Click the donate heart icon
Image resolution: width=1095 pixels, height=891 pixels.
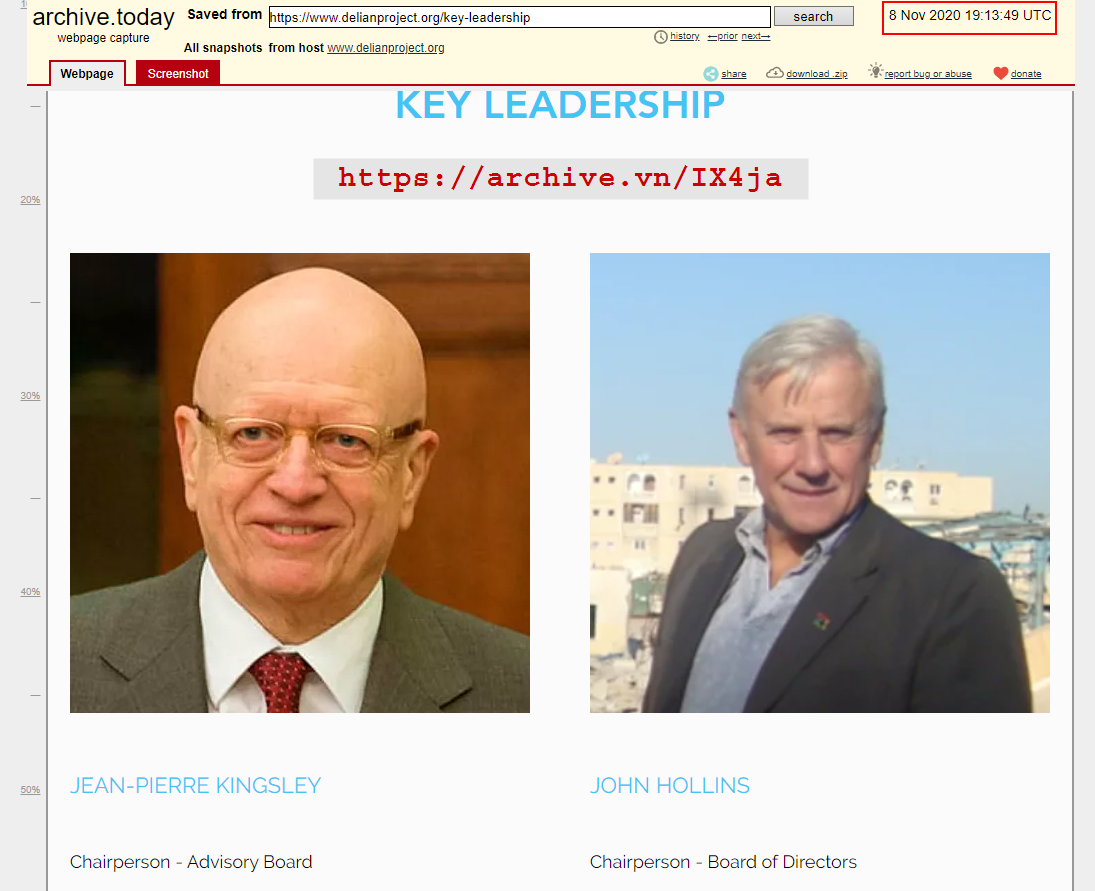tap(1001, 73)
